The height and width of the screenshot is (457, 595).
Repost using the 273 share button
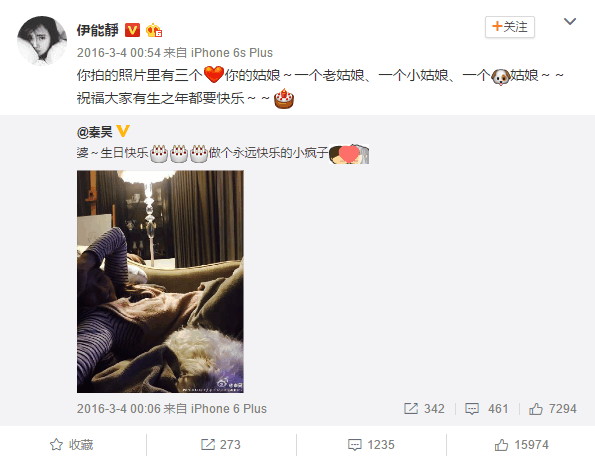(220, 444)
